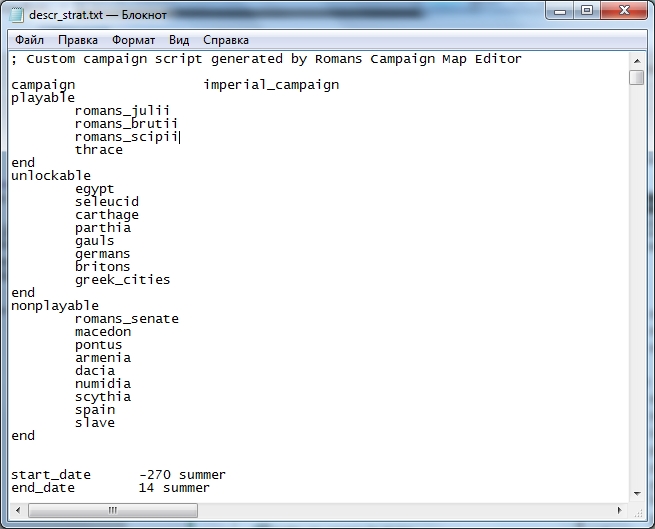The width and height of the screenshot is (655, 529).
Task: Click on the 'numidia' entry
Action: 103,384
